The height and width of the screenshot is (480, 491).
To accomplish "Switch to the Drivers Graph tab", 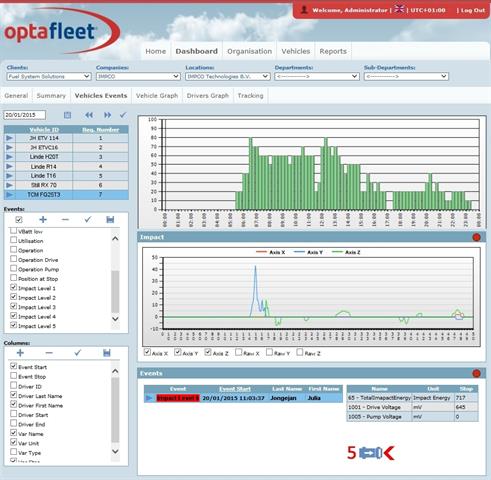I will [x=208, y=96].
